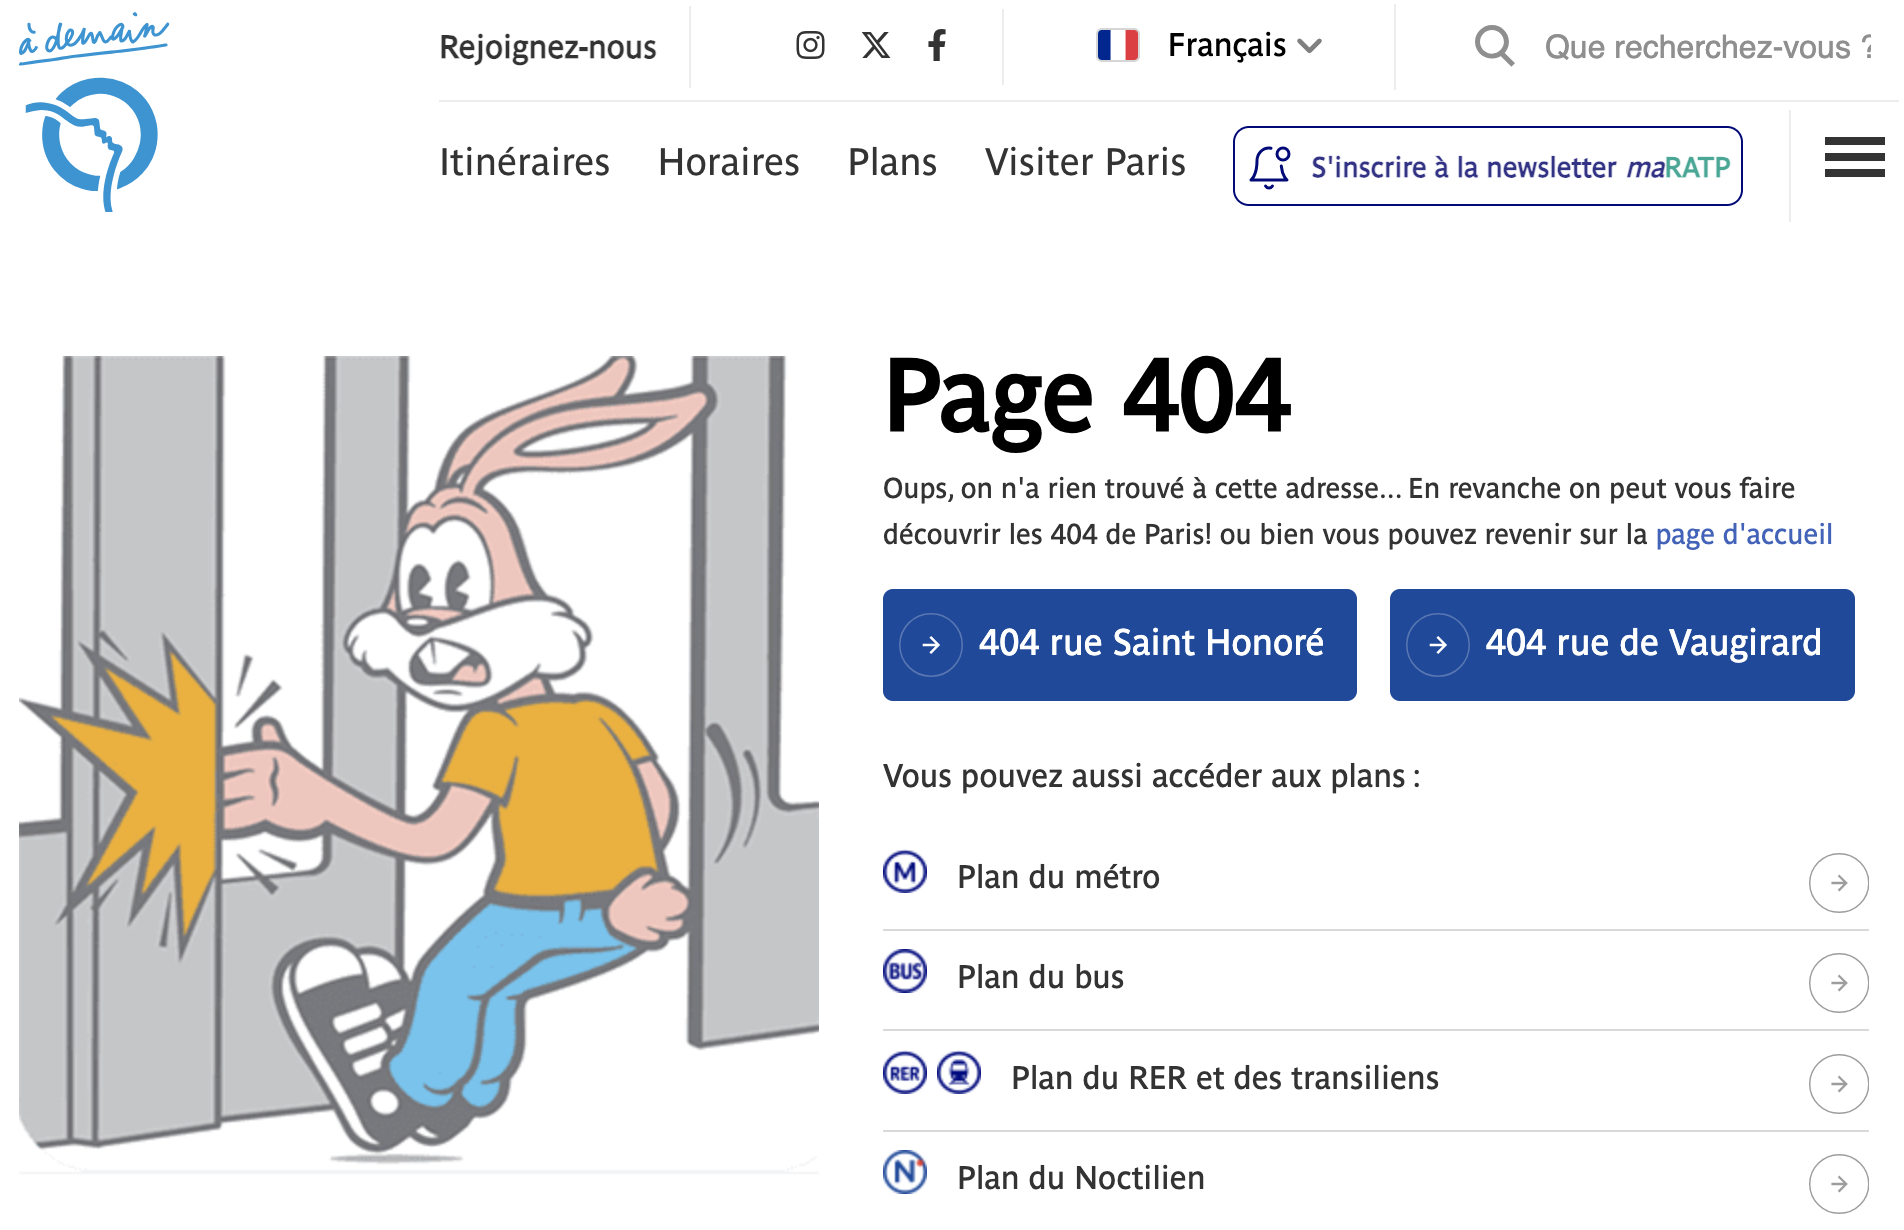Click arrow circle in Vaugirard button
This screenshot has height=1230, width=1904.
[1438, 645]
